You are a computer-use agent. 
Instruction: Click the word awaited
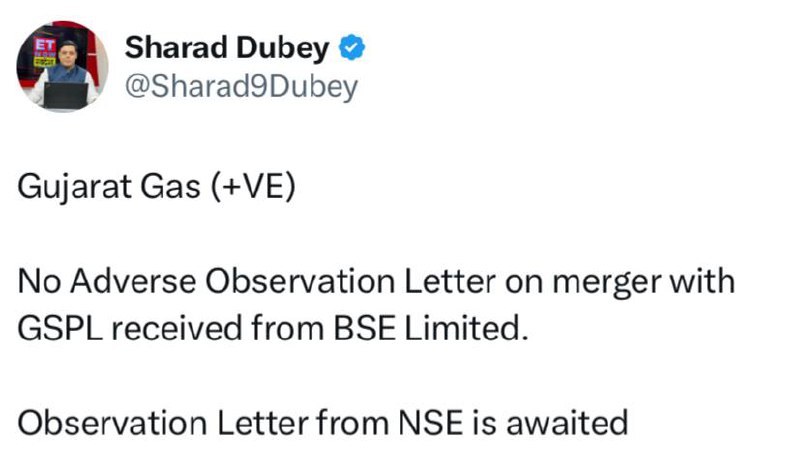[567, 423]
